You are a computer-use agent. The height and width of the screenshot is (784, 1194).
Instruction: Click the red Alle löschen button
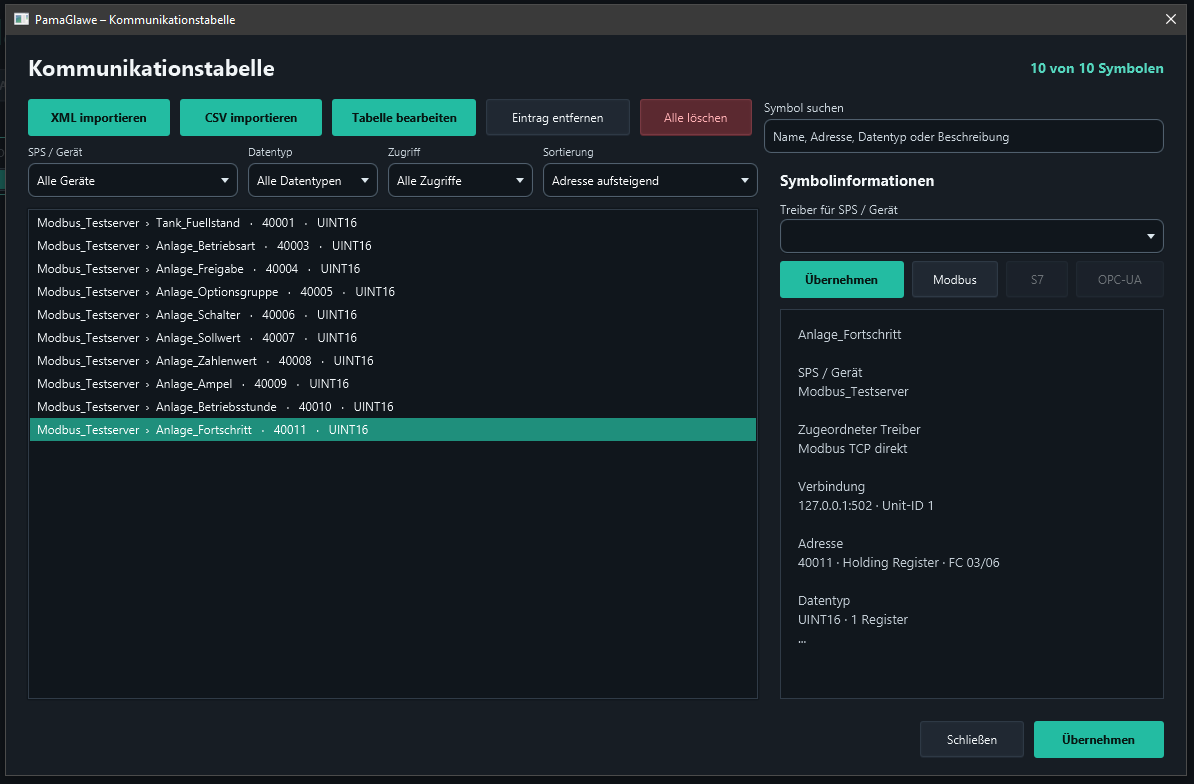point(695,118)
